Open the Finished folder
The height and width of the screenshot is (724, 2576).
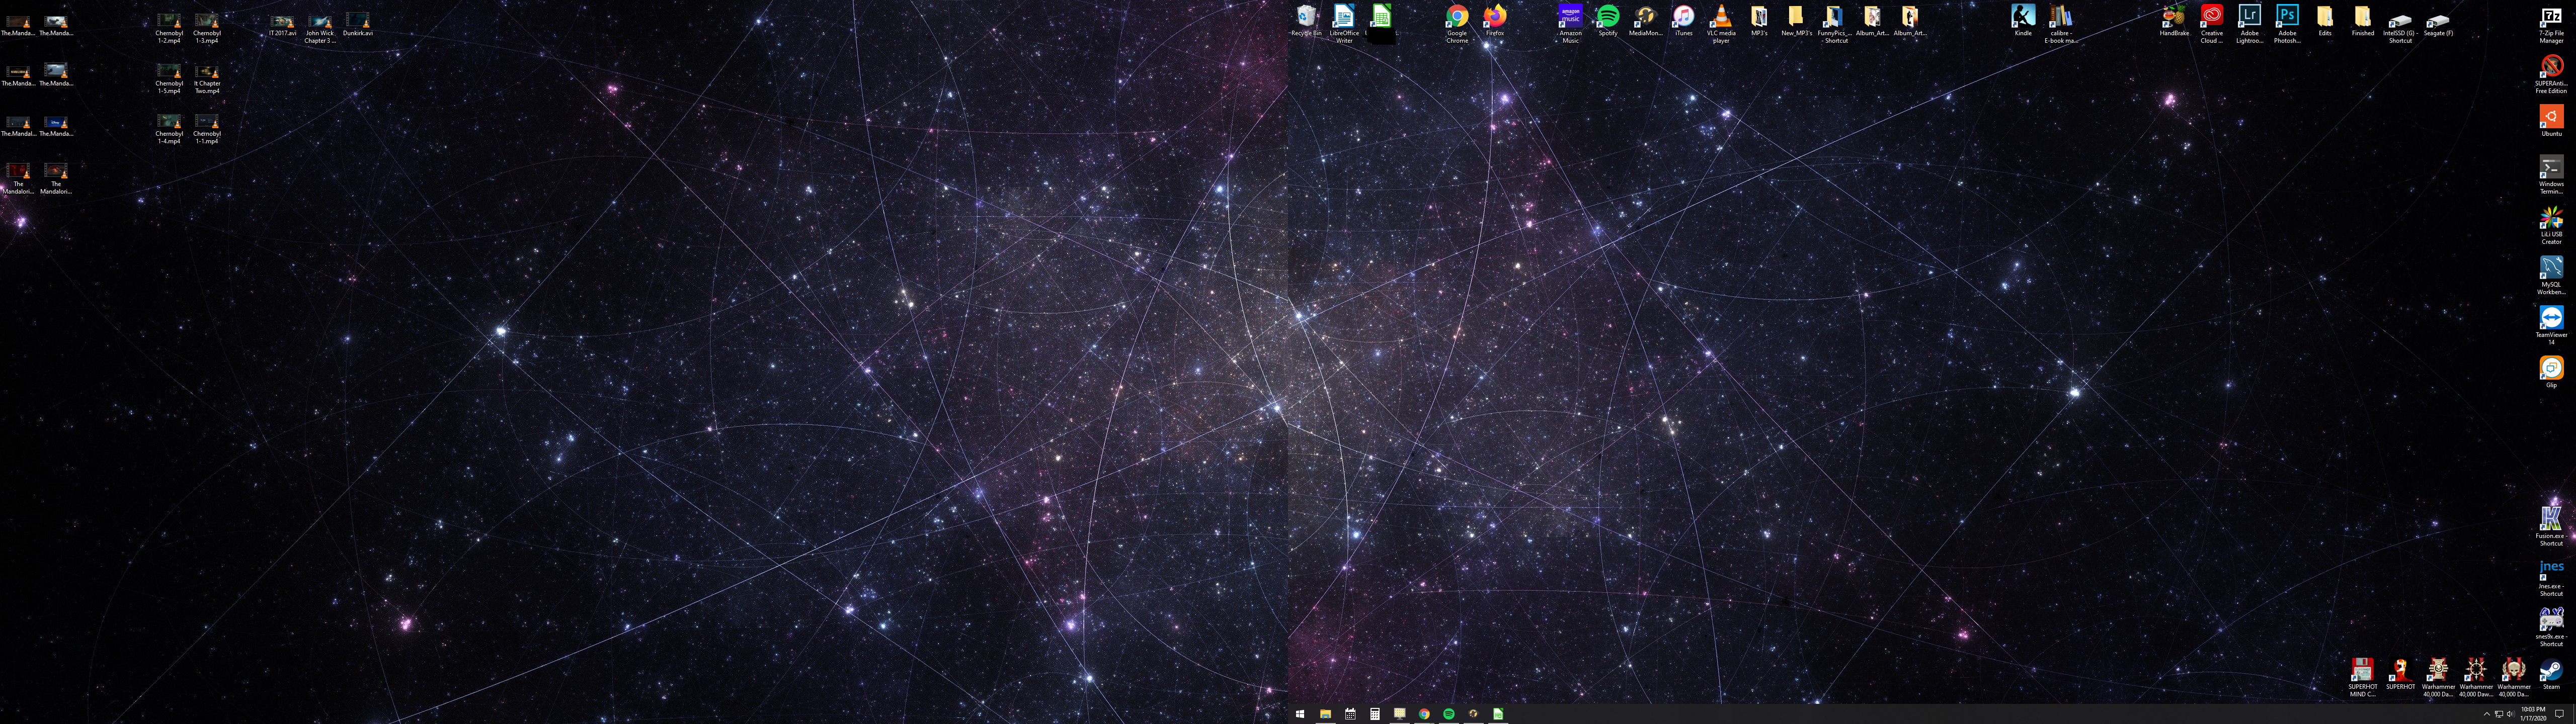(x=2362, y=21)
